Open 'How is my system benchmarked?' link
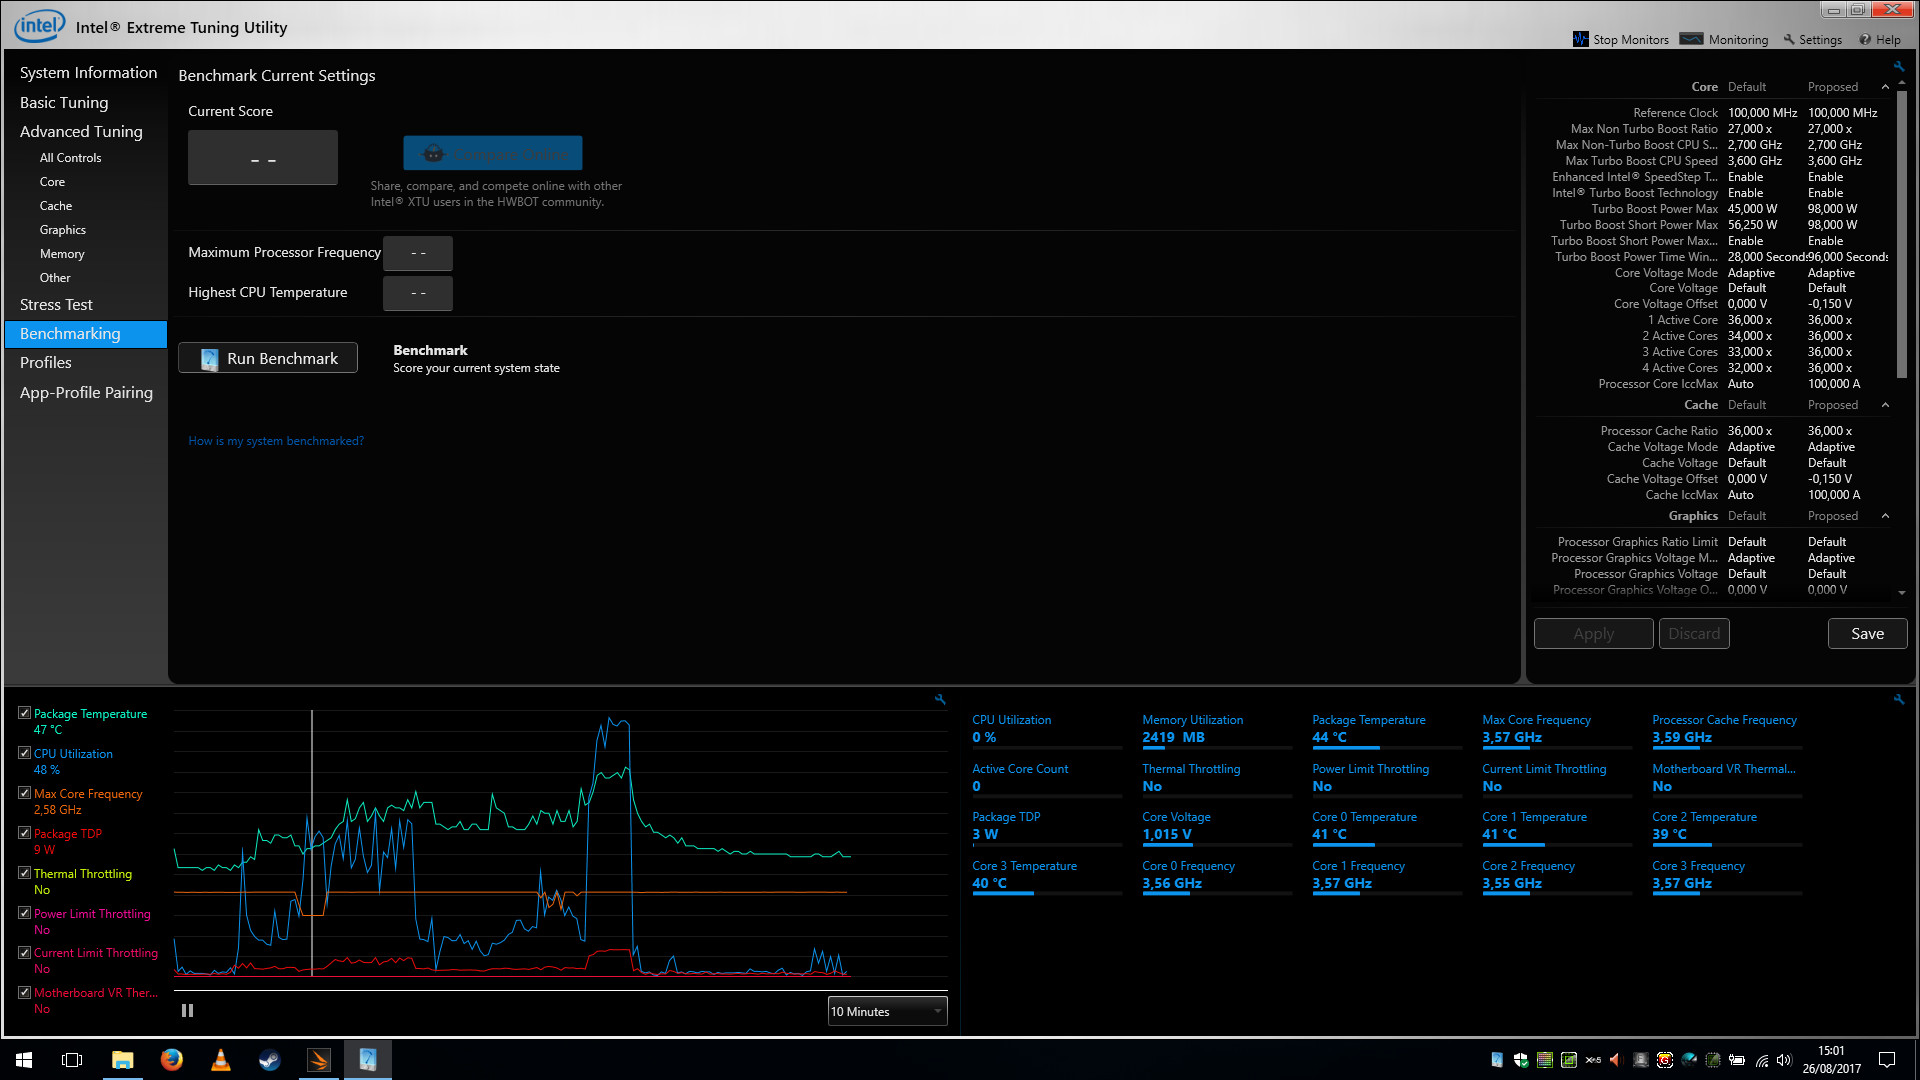This screenshot has width=1920, height=1080. (276, 441)
